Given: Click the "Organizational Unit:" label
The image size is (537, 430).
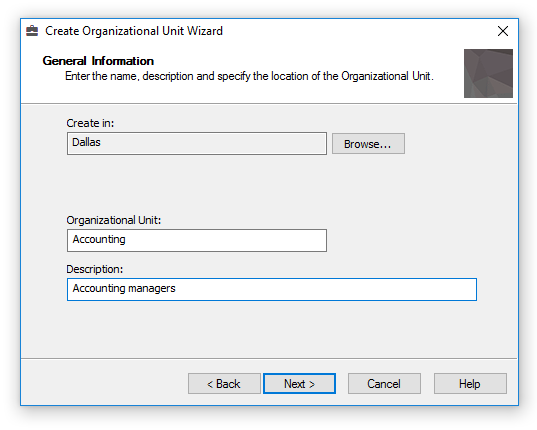Looking at the screenshot, I should 113,220.
